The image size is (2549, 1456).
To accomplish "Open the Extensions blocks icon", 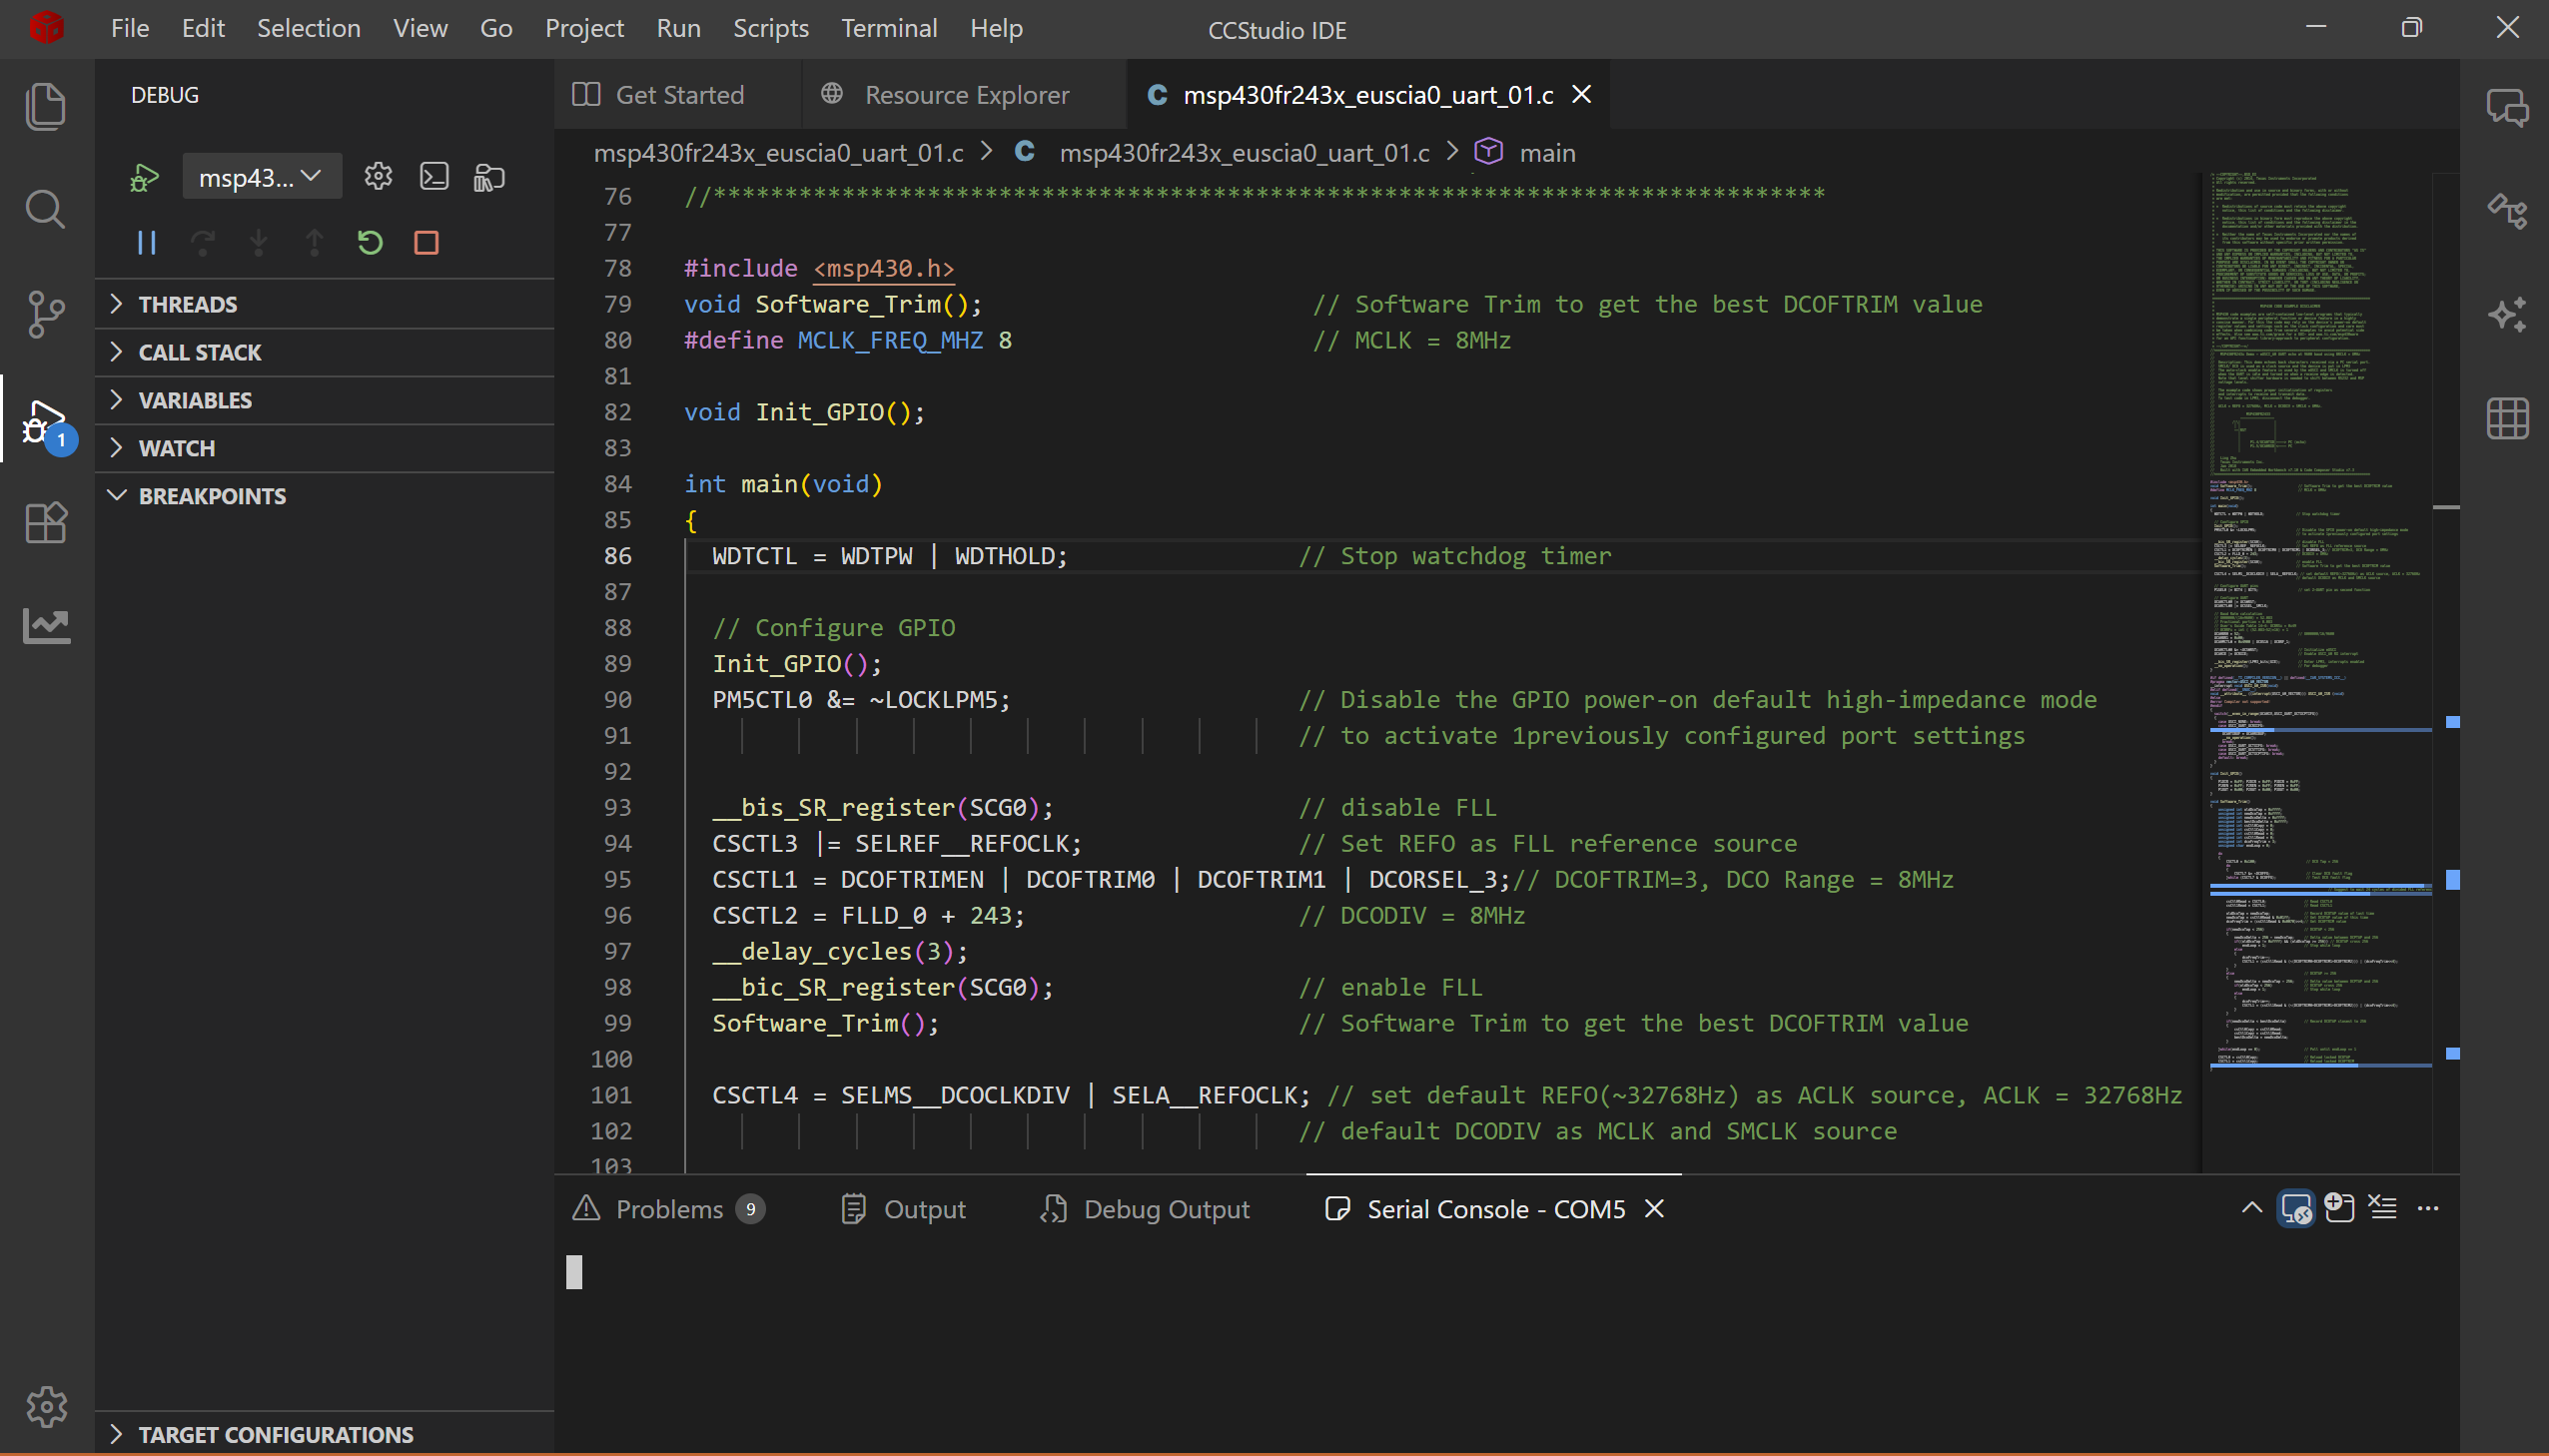I will pos(46,522).
